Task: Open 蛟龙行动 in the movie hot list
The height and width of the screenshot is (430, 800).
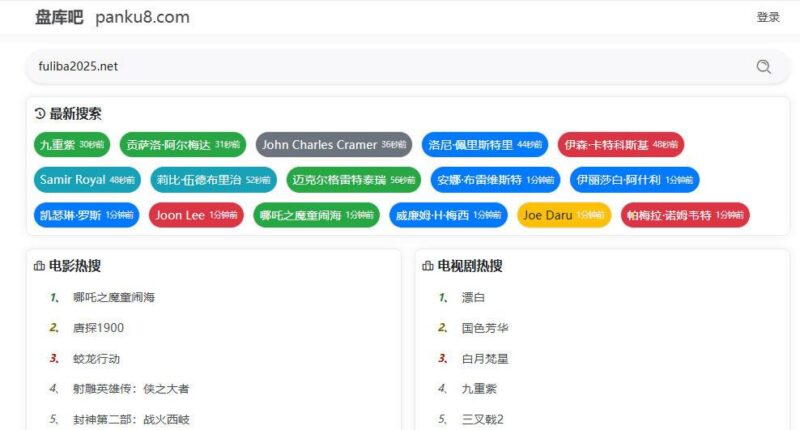Action: (96, 359)
